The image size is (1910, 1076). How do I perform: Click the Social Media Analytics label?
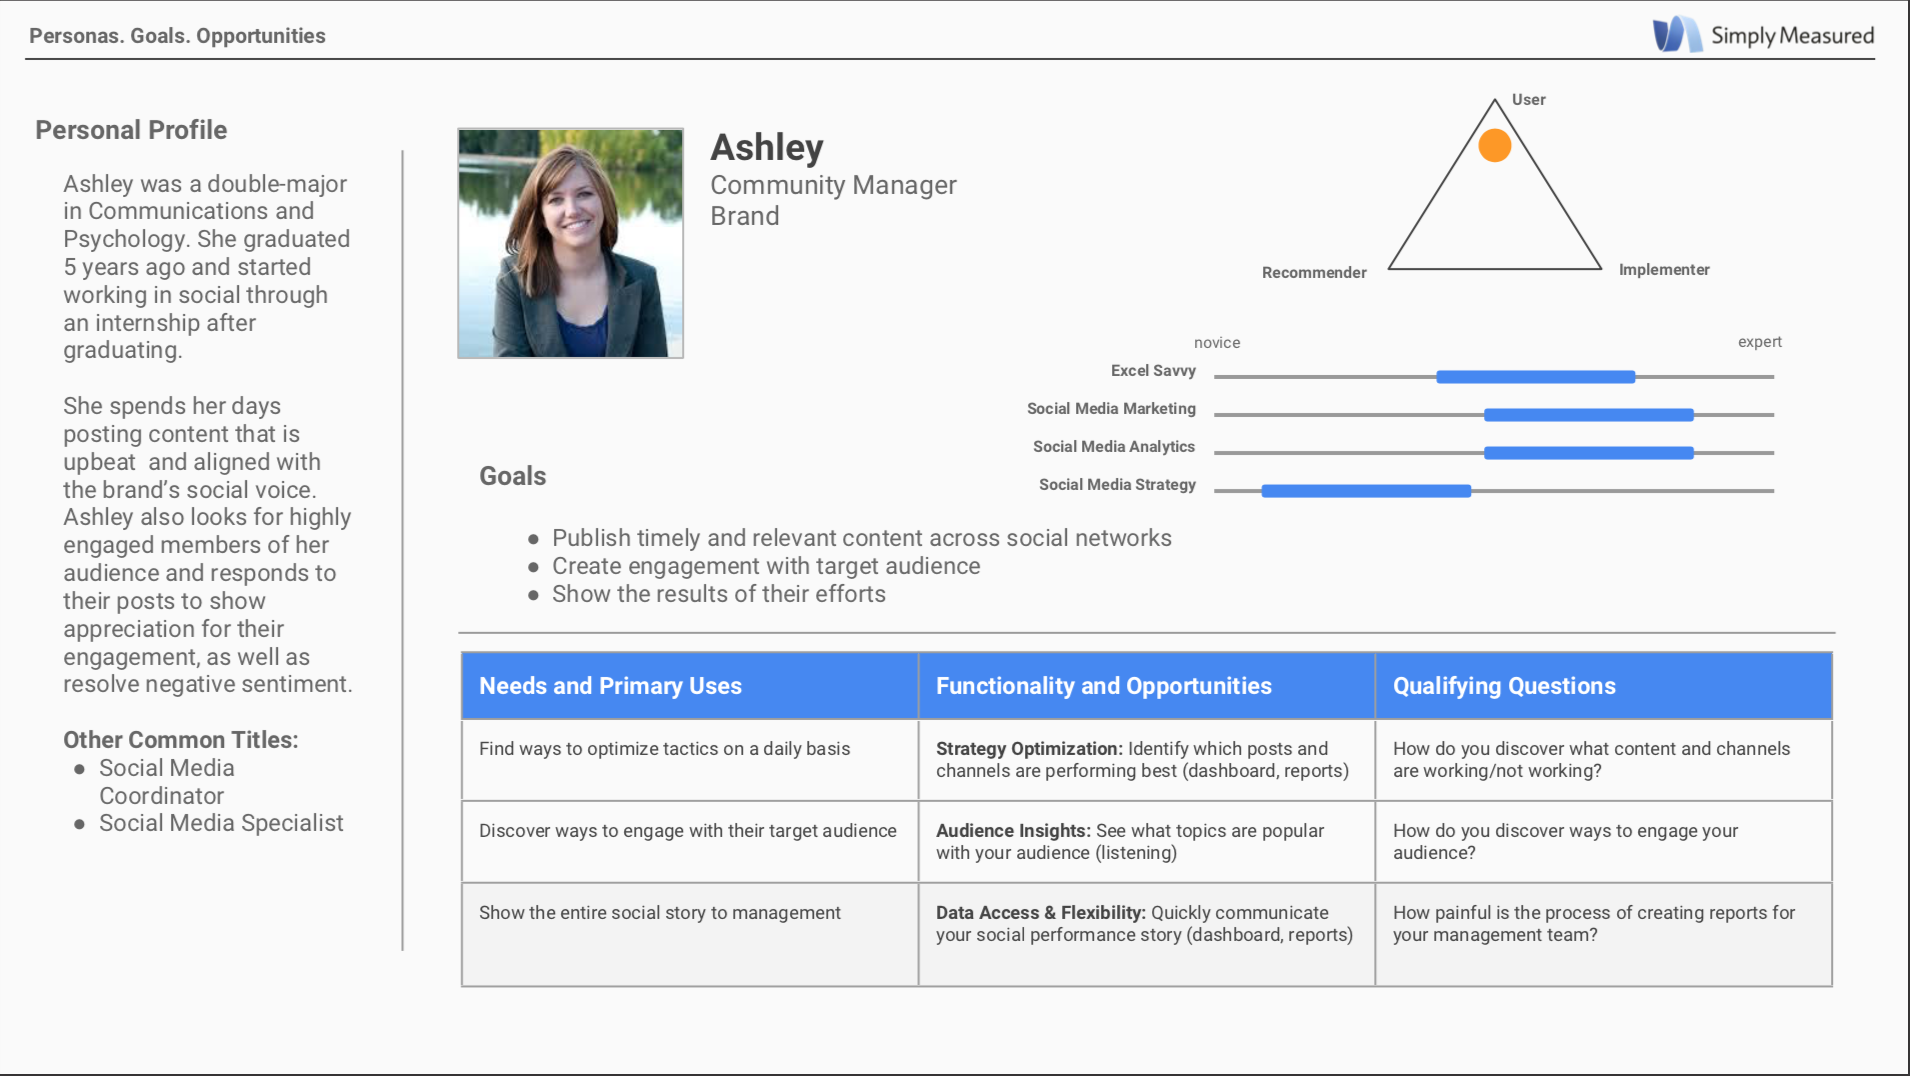[x=1114, y=447]
